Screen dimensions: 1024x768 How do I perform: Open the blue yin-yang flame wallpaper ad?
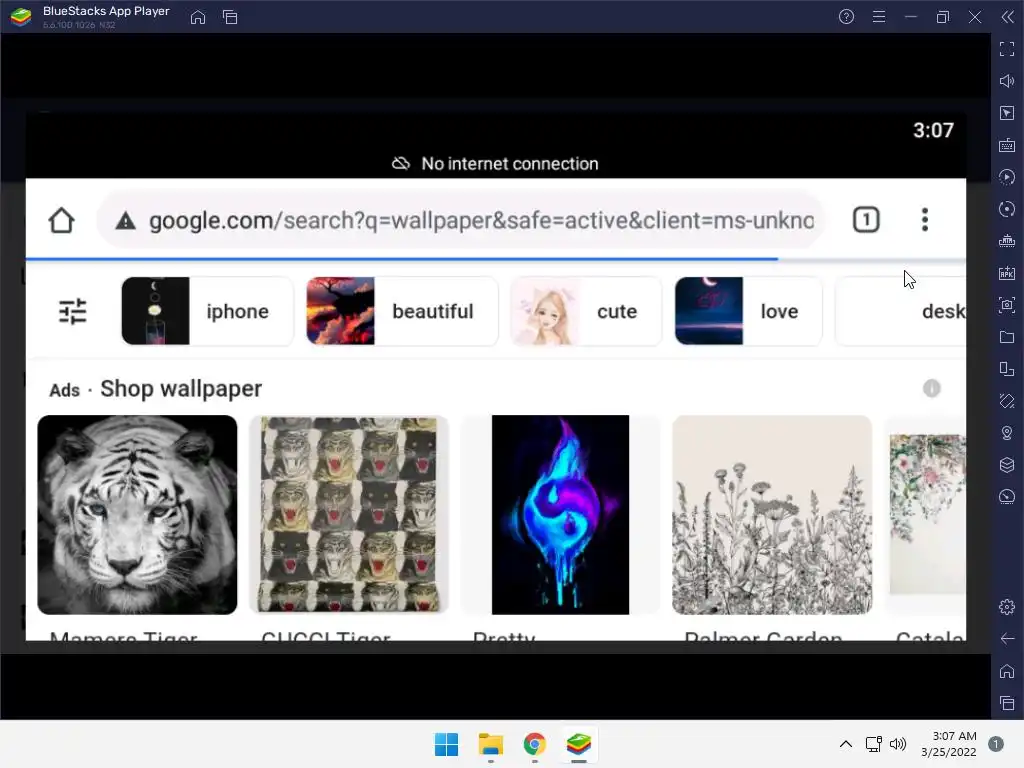click(x=560, y=515)
